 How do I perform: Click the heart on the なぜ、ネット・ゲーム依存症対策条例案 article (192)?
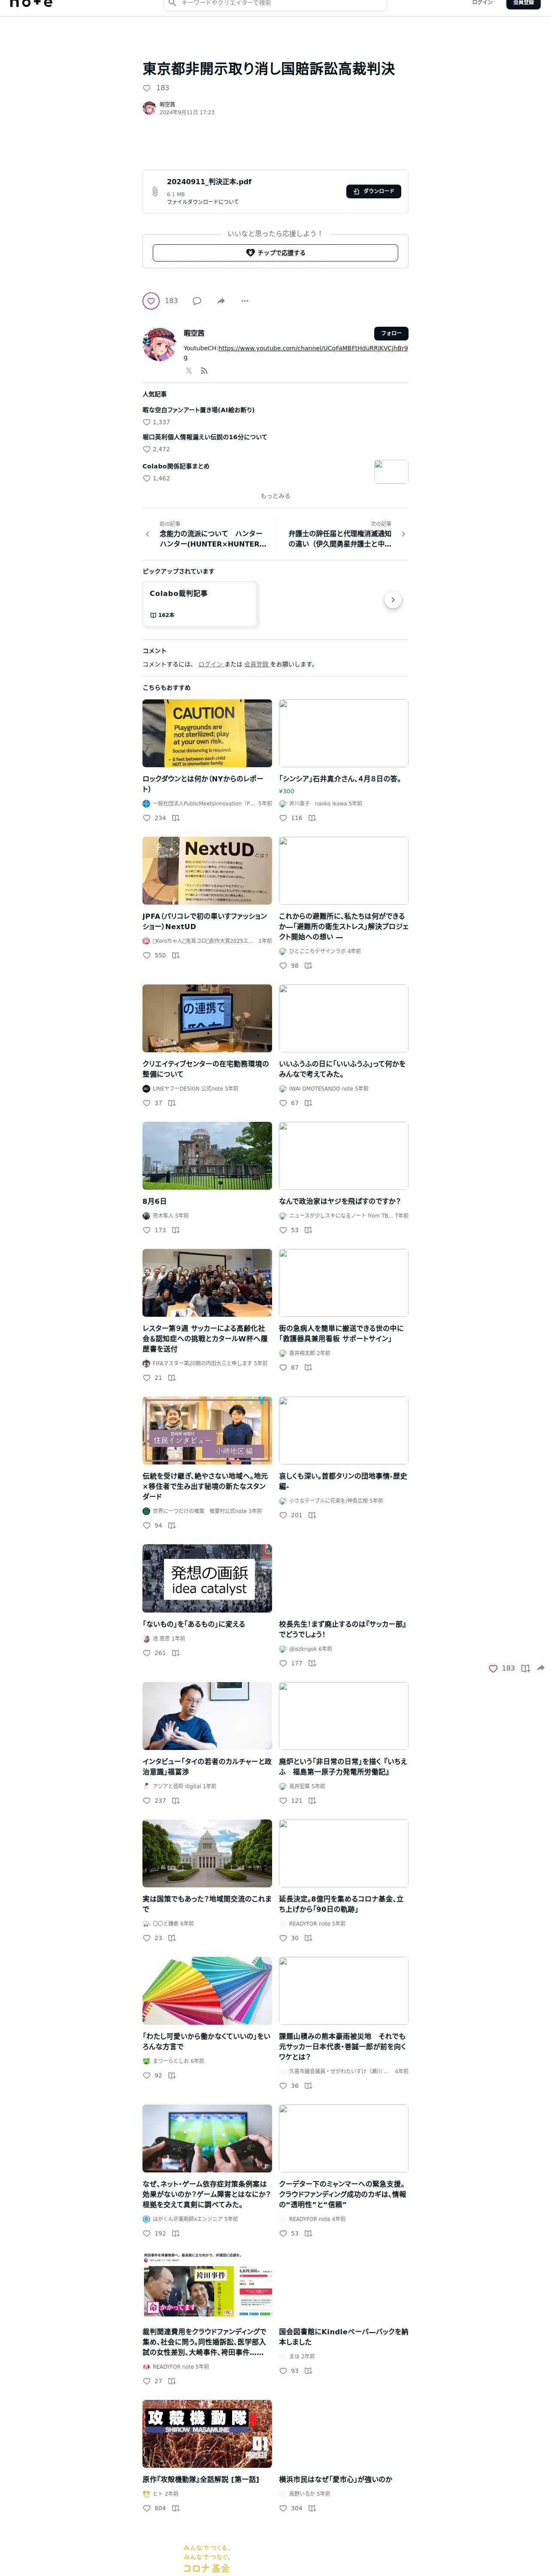pyautogui.click(x=147, y=2233)
